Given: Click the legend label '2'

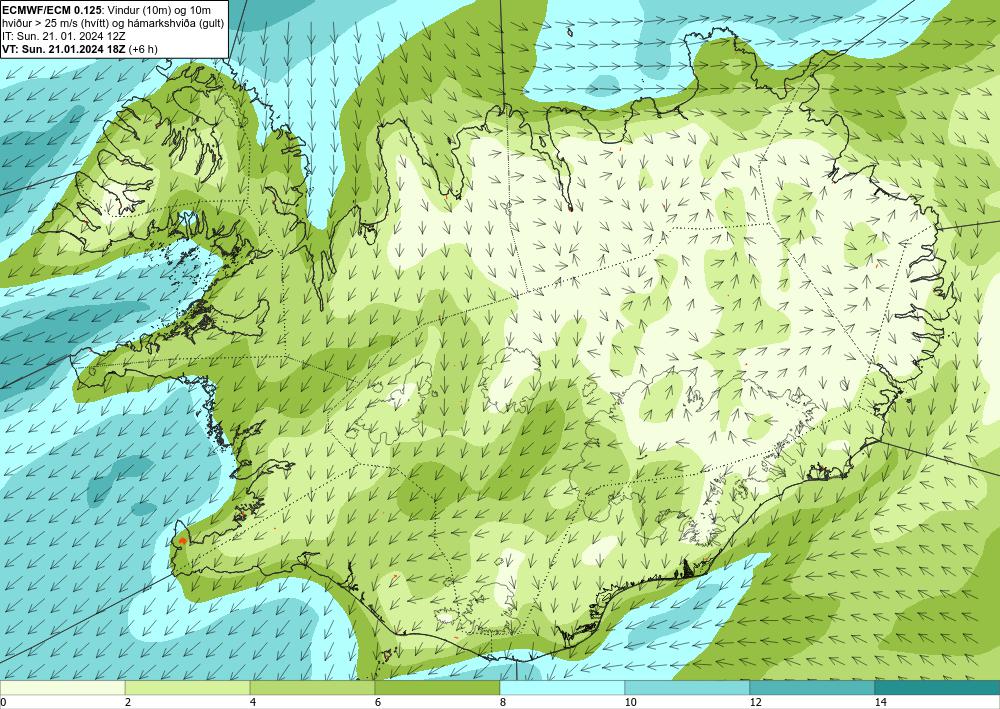Looking at the screenshot, I should pos(128,702).
